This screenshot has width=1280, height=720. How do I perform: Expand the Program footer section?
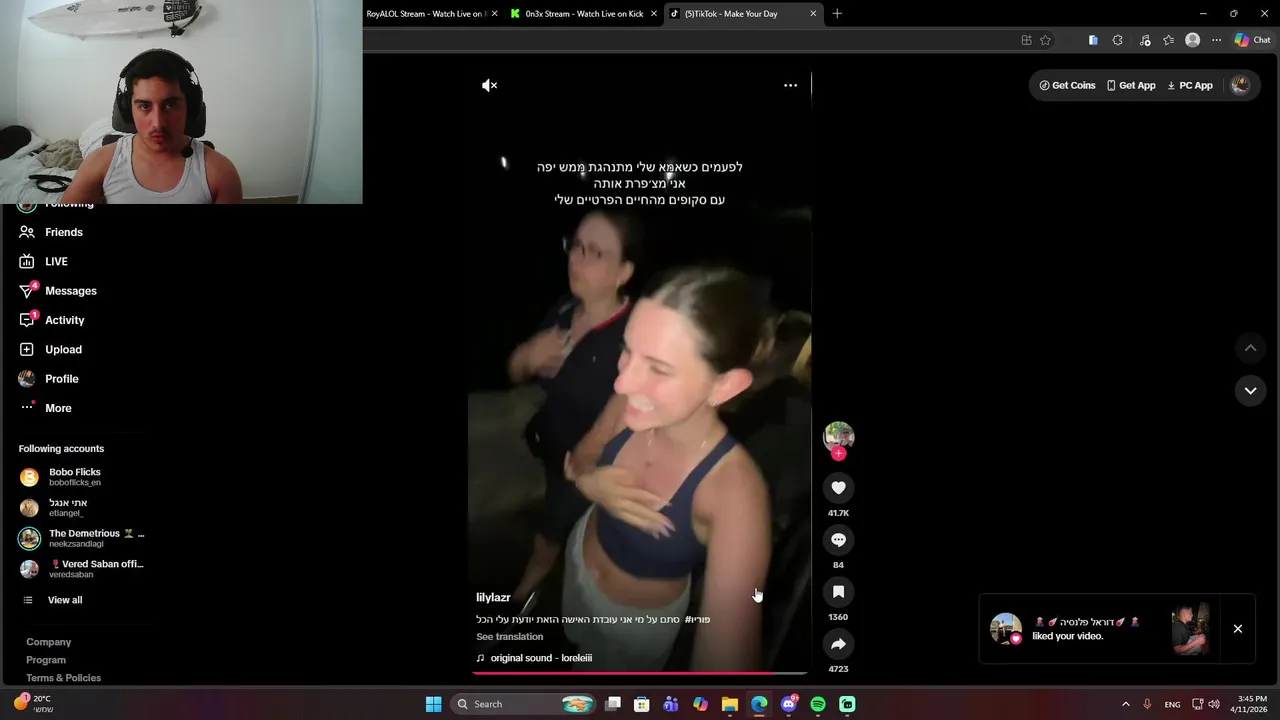(x=46, y=660)
